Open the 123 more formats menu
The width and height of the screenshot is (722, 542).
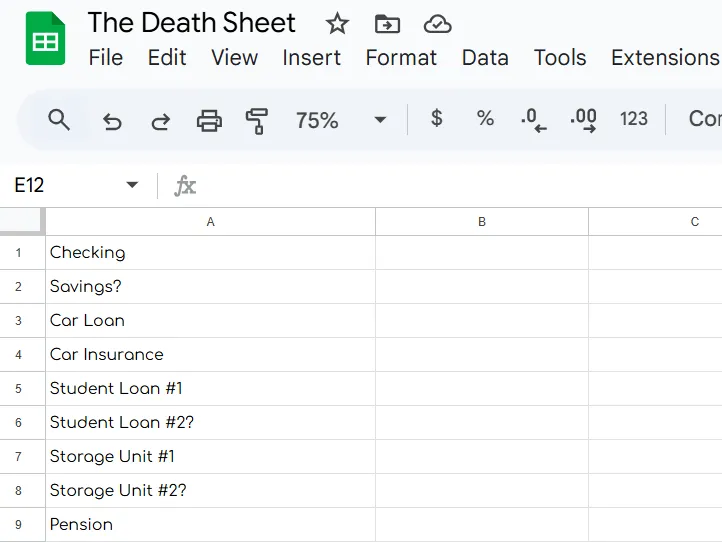634,119
